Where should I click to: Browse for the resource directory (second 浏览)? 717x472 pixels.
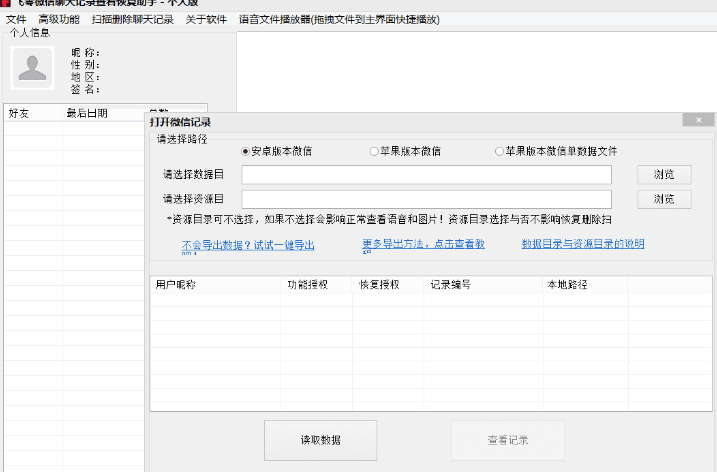tap(664, 199)
